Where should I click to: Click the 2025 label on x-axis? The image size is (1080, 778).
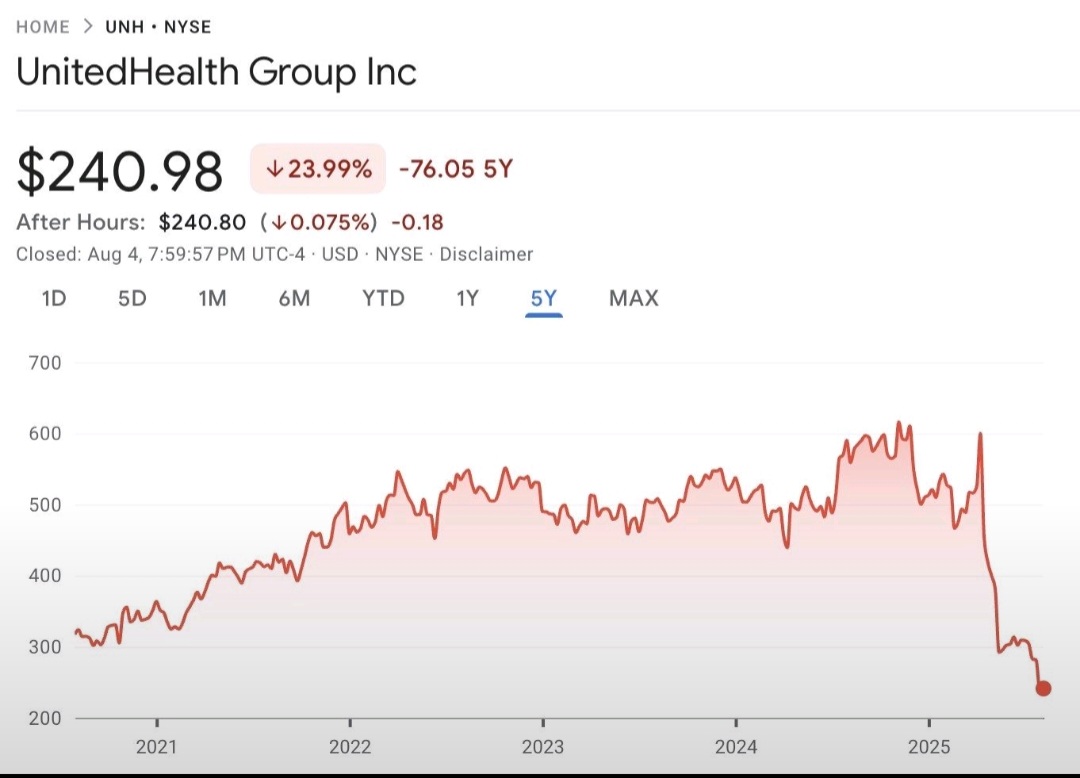coord(929,746)
